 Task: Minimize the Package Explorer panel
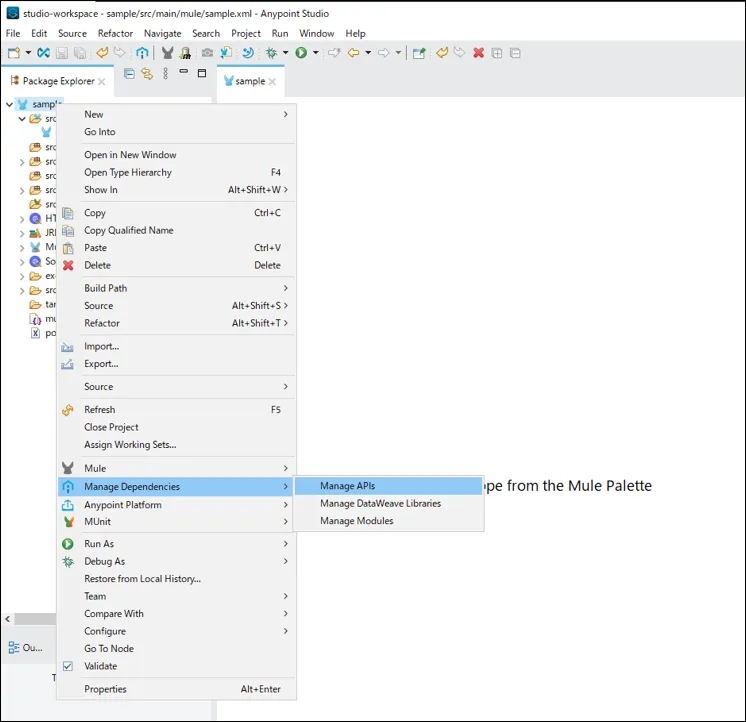184,71
